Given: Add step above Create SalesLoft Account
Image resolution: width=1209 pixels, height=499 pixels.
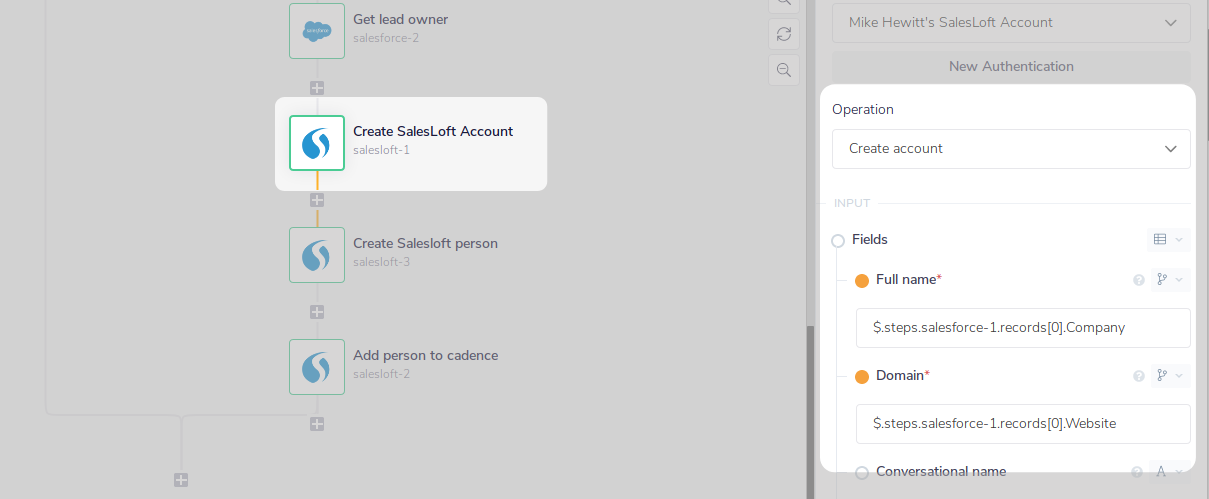Looking at the screenshot, I should pyautogui.click(x=317, y=88).
